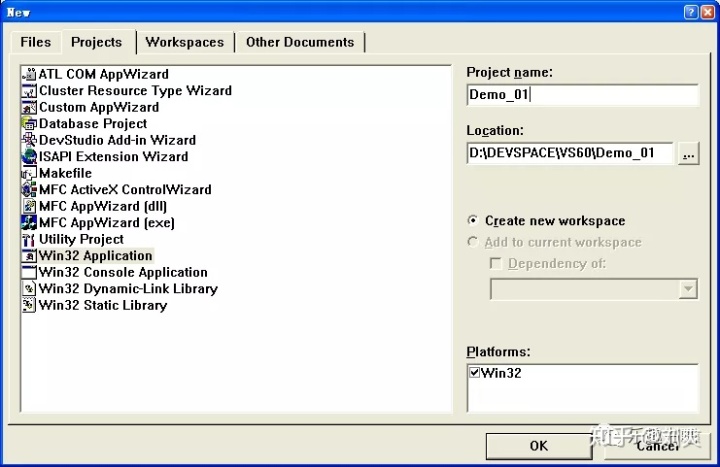Choose Database Project label
The image size is (720, 467).
[x=93, y=124]
